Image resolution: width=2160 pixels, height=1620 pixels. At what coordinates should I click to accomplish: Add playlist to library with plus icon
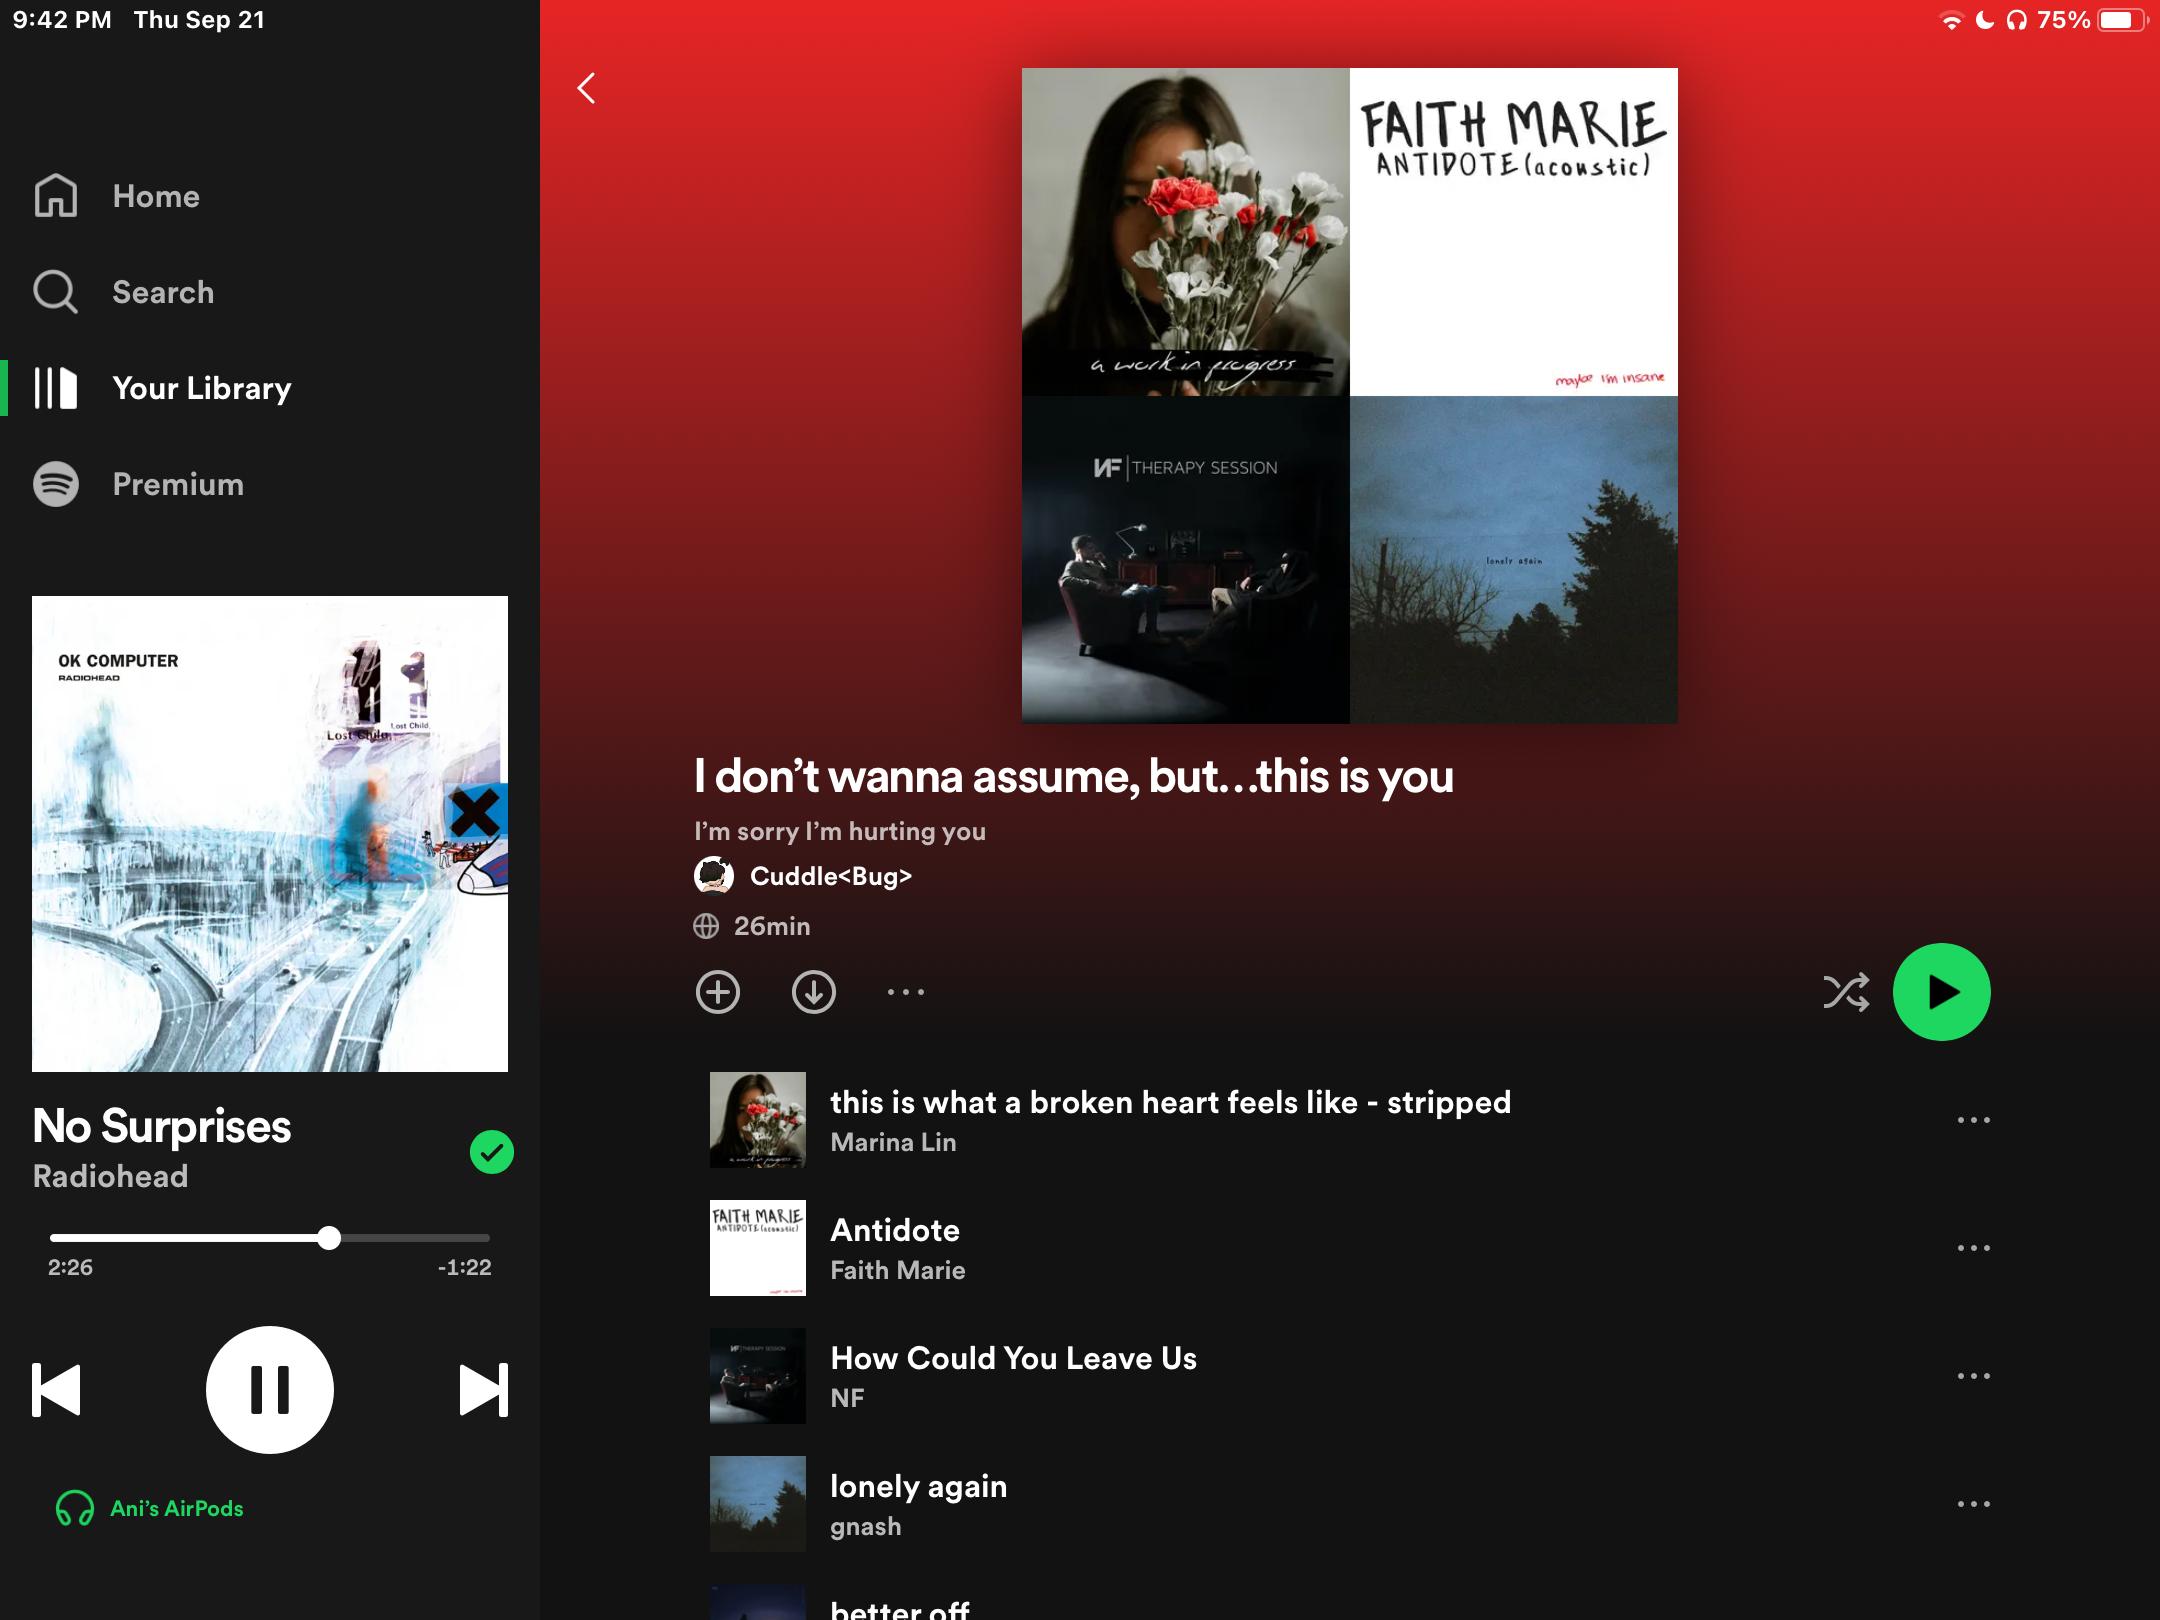[717, 992]
